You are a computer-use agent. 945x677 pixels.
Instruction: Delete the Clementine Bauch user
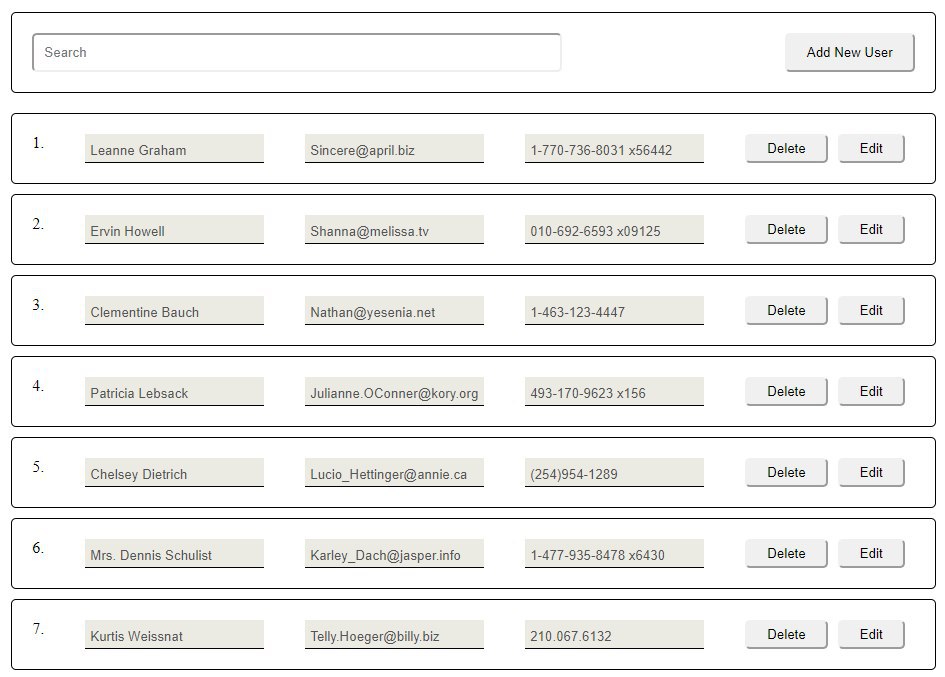coord(786,310)
